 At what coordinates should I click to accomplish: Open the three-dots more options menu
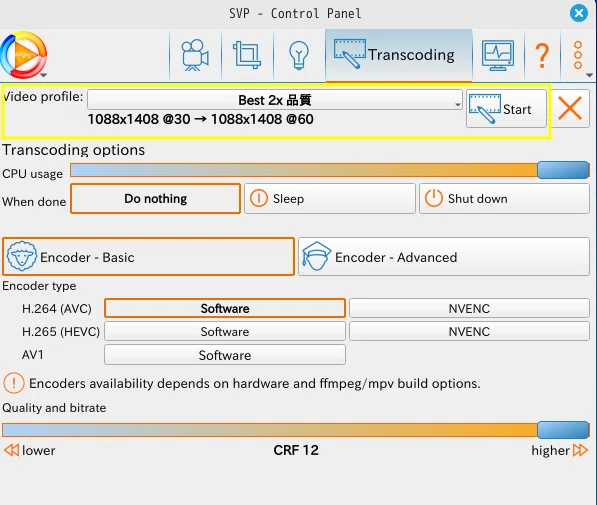tap(578, 55)
